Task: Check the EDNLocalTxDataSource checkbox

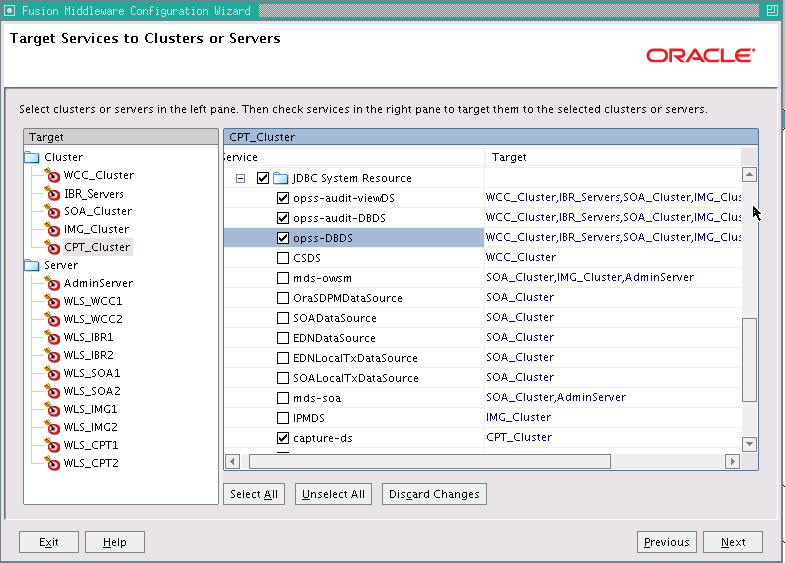Action: point(283,358)
